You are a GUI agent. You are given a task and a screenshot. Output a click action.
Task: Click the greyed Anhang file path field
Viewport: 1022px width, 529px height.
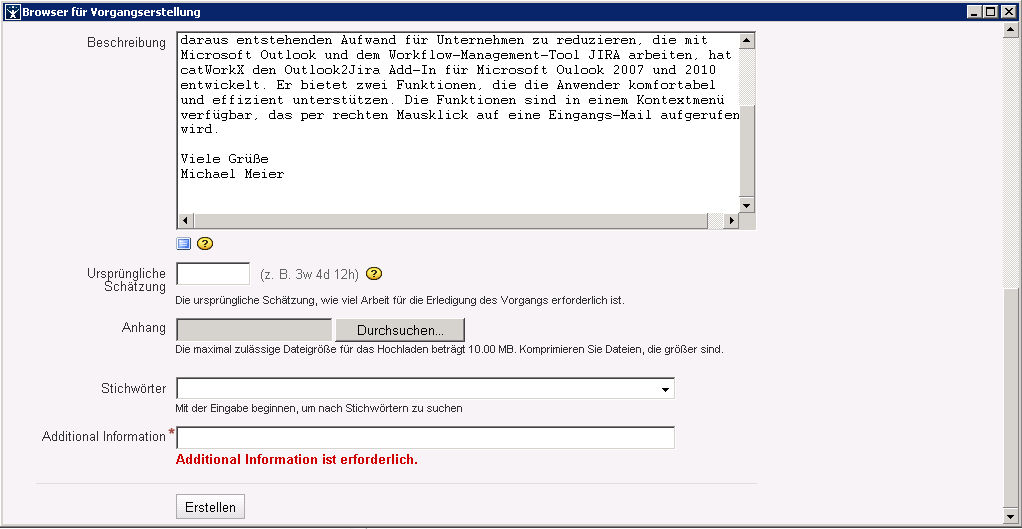tap(254, 330)
